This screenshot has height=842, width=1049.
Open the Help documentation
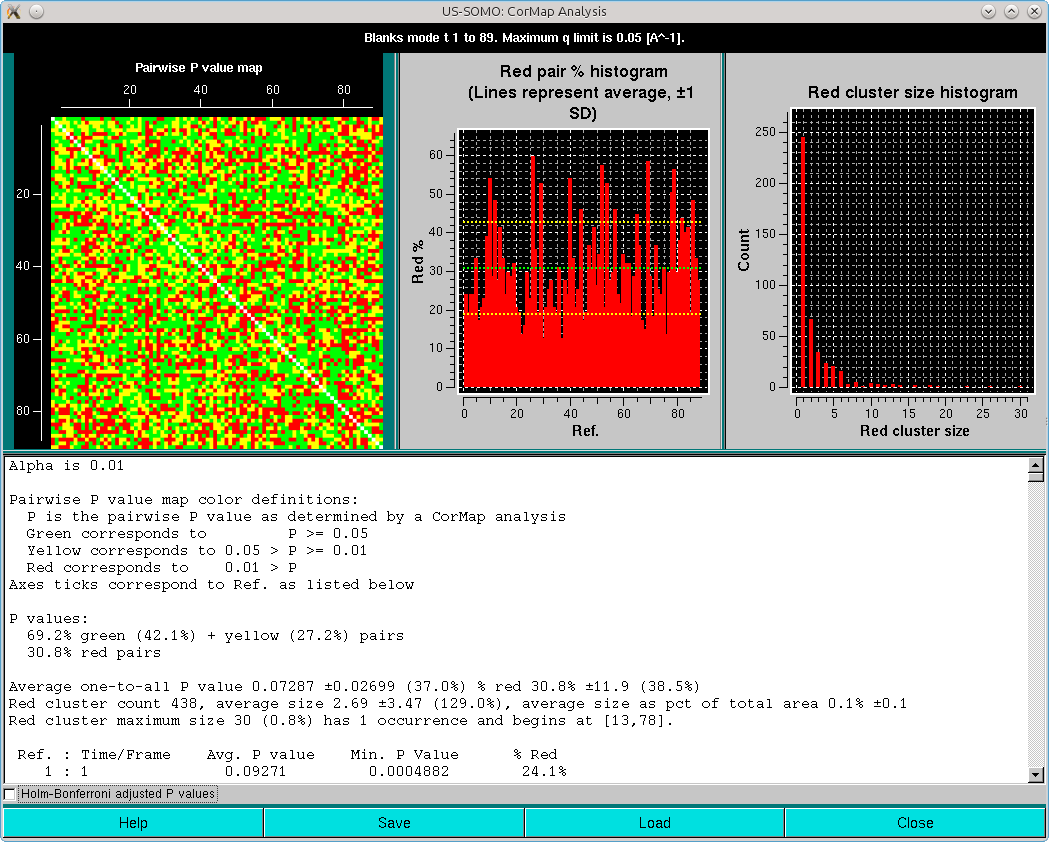(x=133, y=822)
